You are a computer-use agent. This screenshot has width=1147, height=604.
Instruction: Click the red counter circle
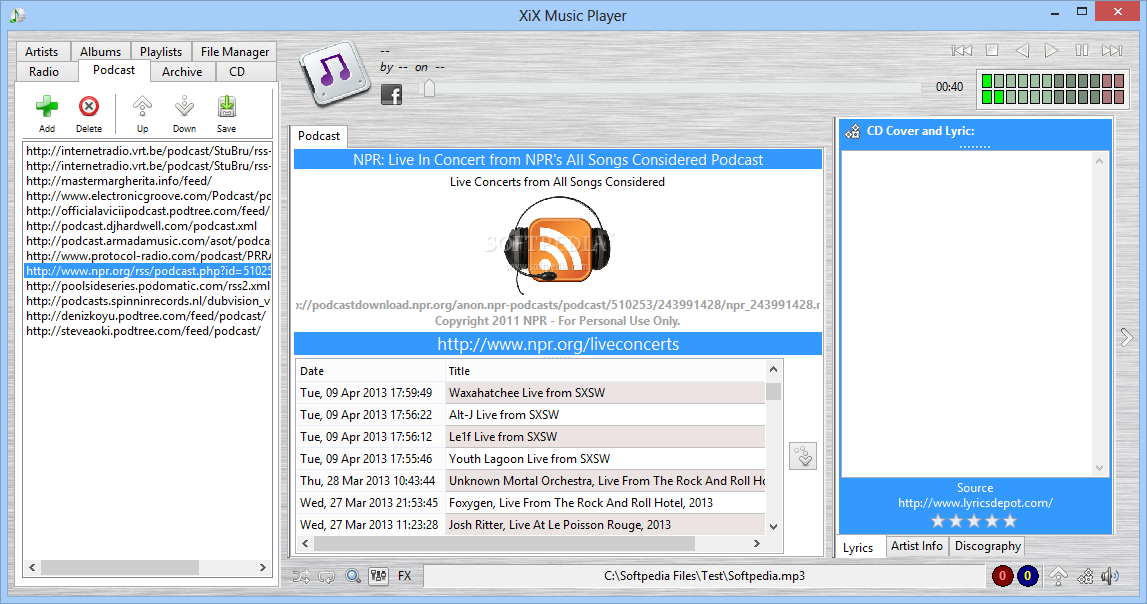[1002, 576]
